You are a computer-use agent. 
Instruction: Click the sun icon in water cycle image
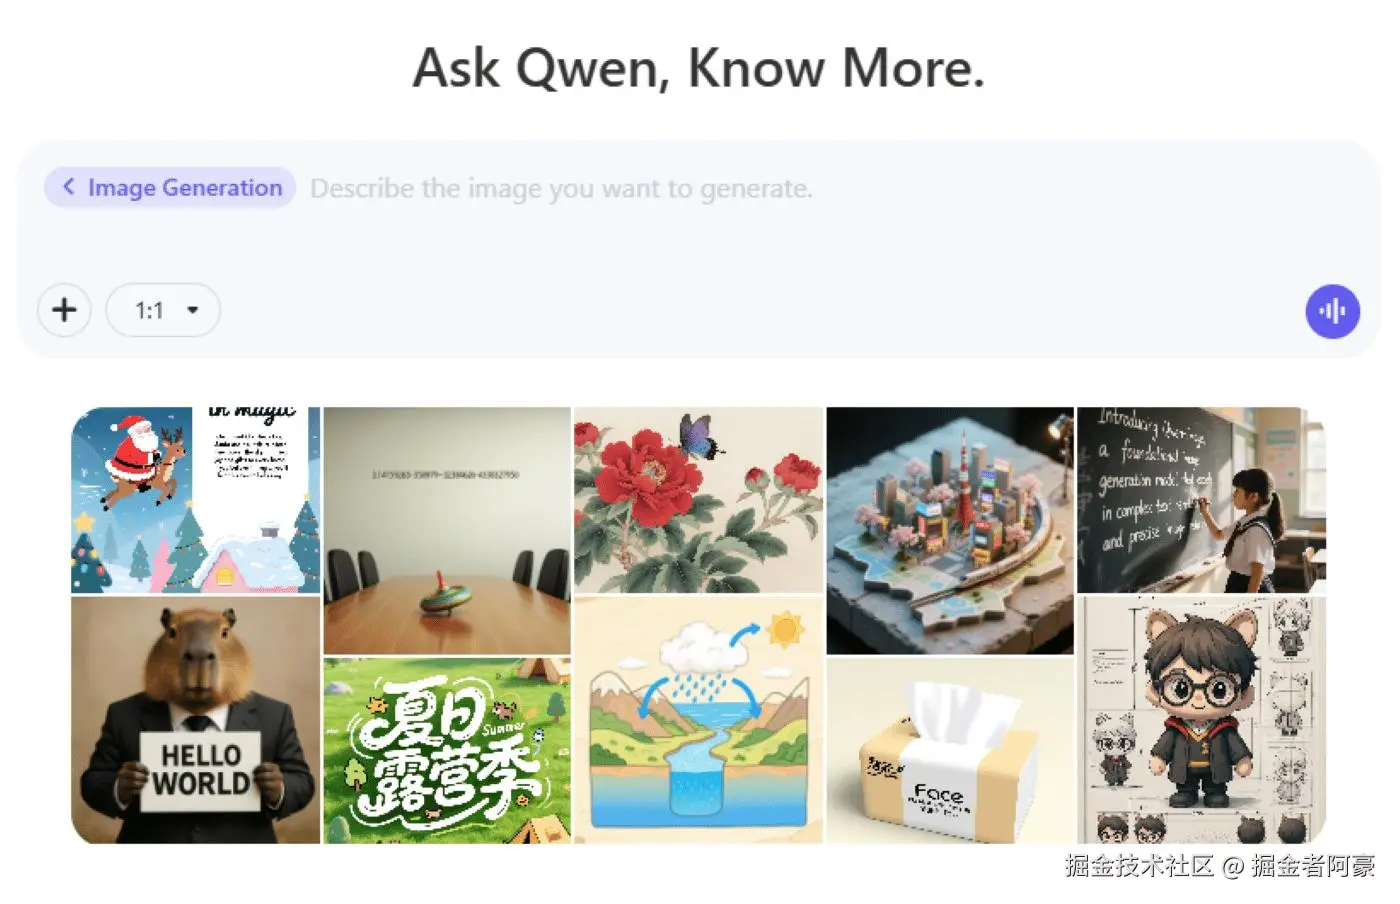(x=784, y=629)
